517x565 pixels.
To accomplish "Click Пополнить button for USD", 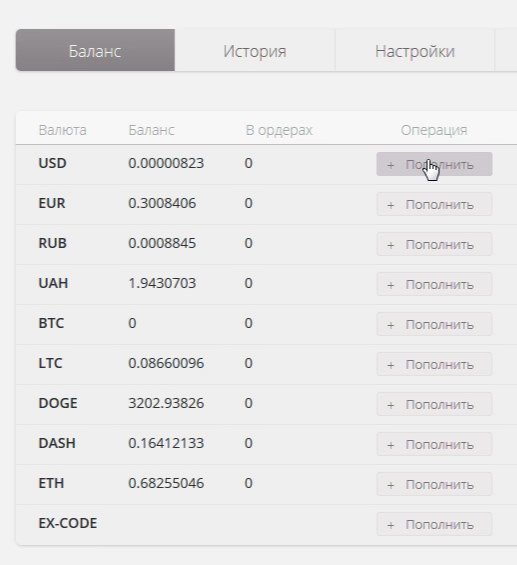I will click(434, 164).
